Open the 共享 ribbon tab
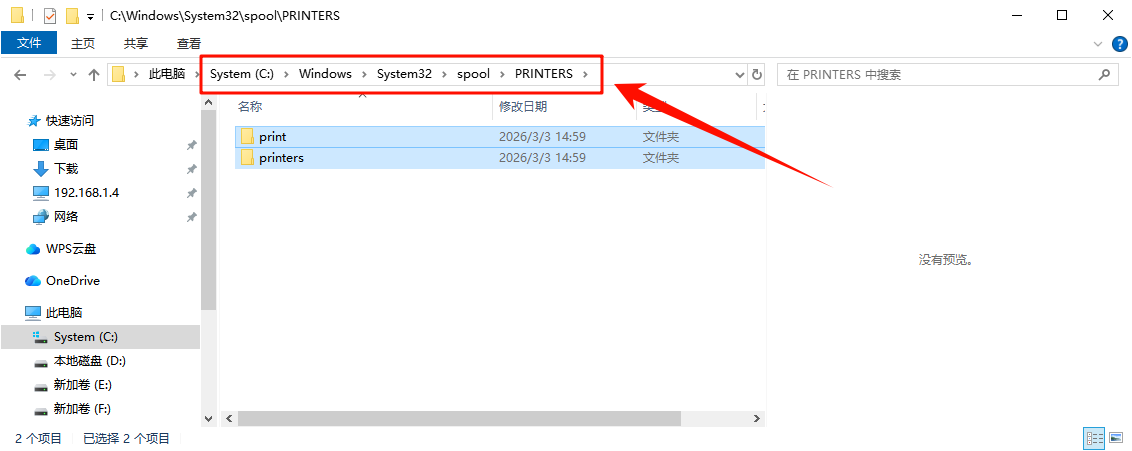The width and height of the screenshot is (1132, 451). (x=136, y=43)
